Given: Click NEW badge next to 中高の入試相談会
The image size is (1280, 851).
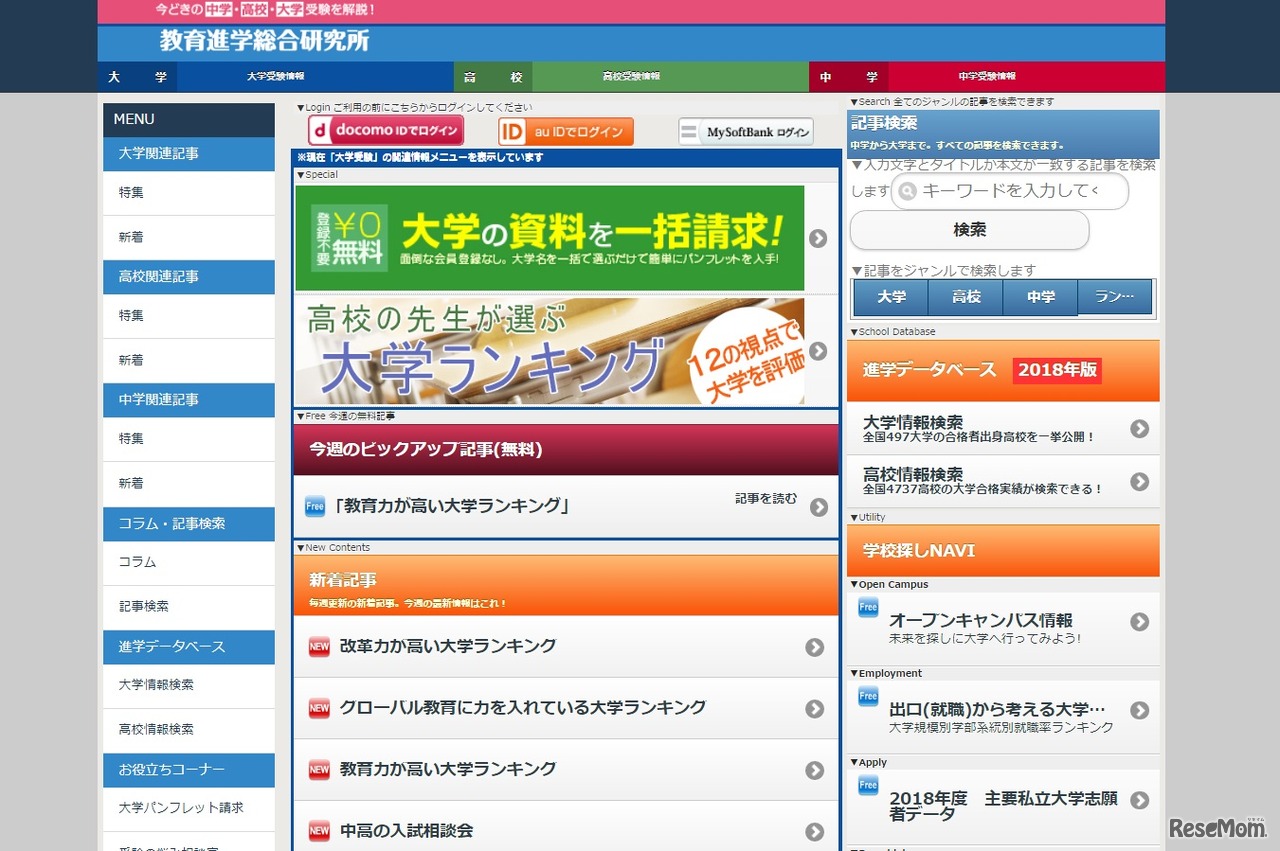Looking at the screenshot, I should [x=319, y=831].
